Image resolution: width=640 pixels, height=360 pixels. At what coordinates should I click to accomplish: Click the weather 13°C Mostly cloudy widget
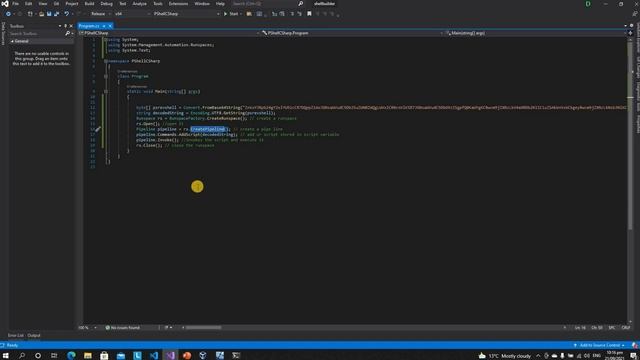504,356
